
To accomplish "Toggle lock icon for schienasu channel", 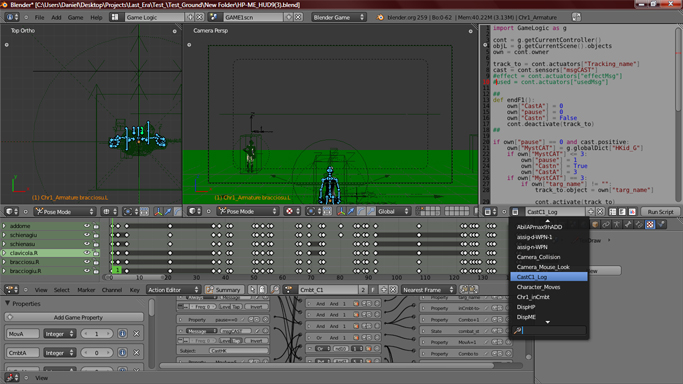I will coord(96,244).
